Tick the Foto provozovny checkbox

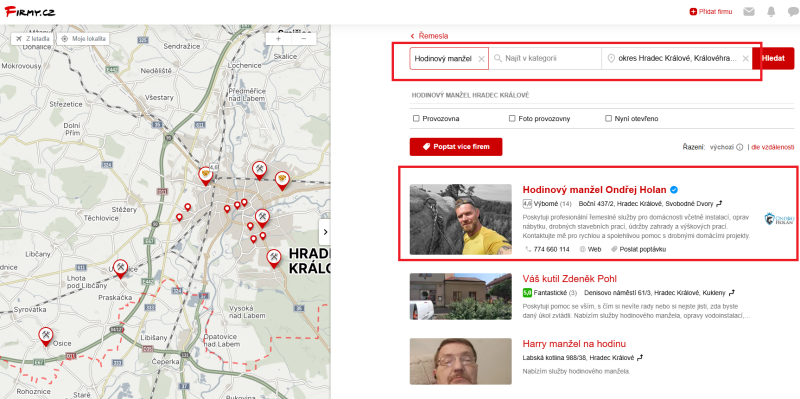click(512, 118)
